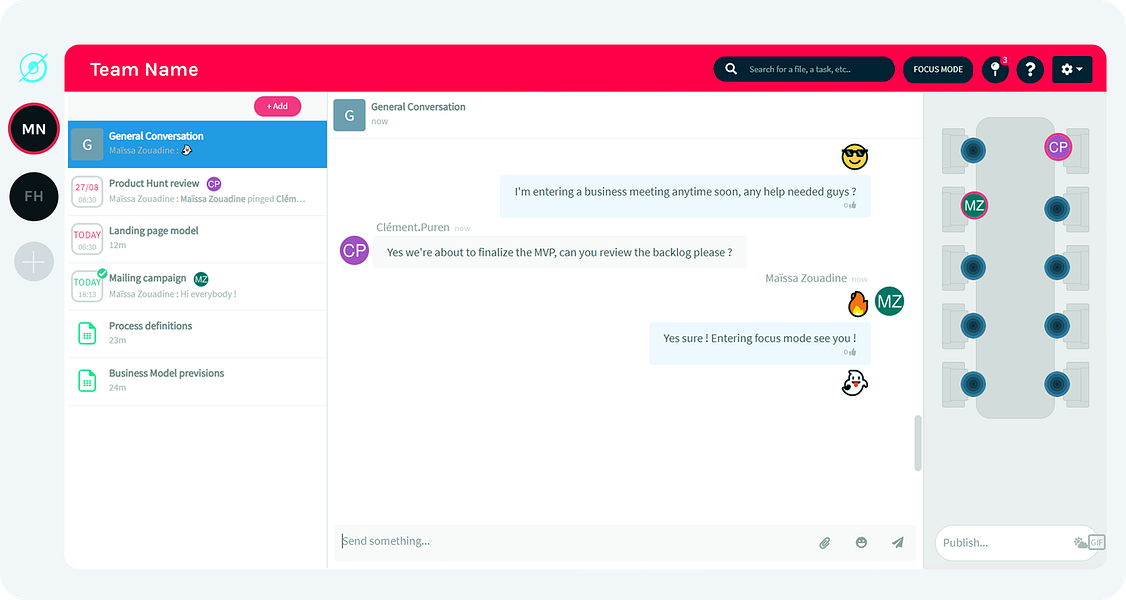The width and height of the screenshot is (1126, 600).
Task: Like the business meeting message
Action: 850,205
